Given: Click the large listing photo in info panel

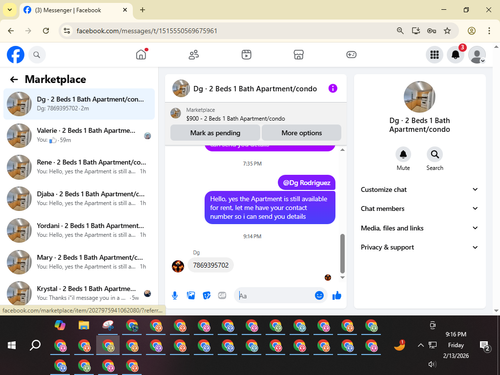Looking at the screenshot, I should [419, 97].
